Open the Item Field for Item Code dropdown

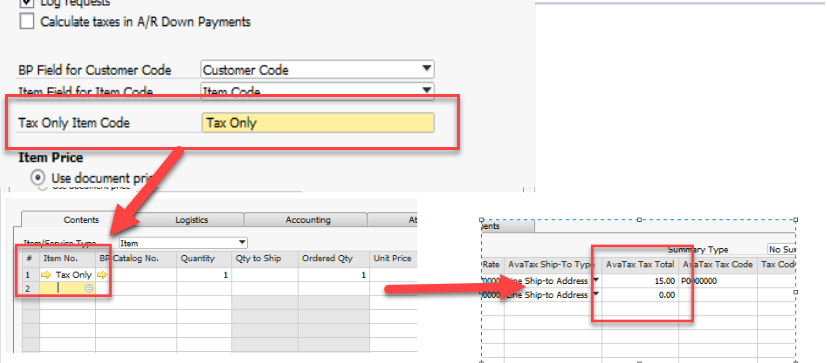tap(427, 91)
